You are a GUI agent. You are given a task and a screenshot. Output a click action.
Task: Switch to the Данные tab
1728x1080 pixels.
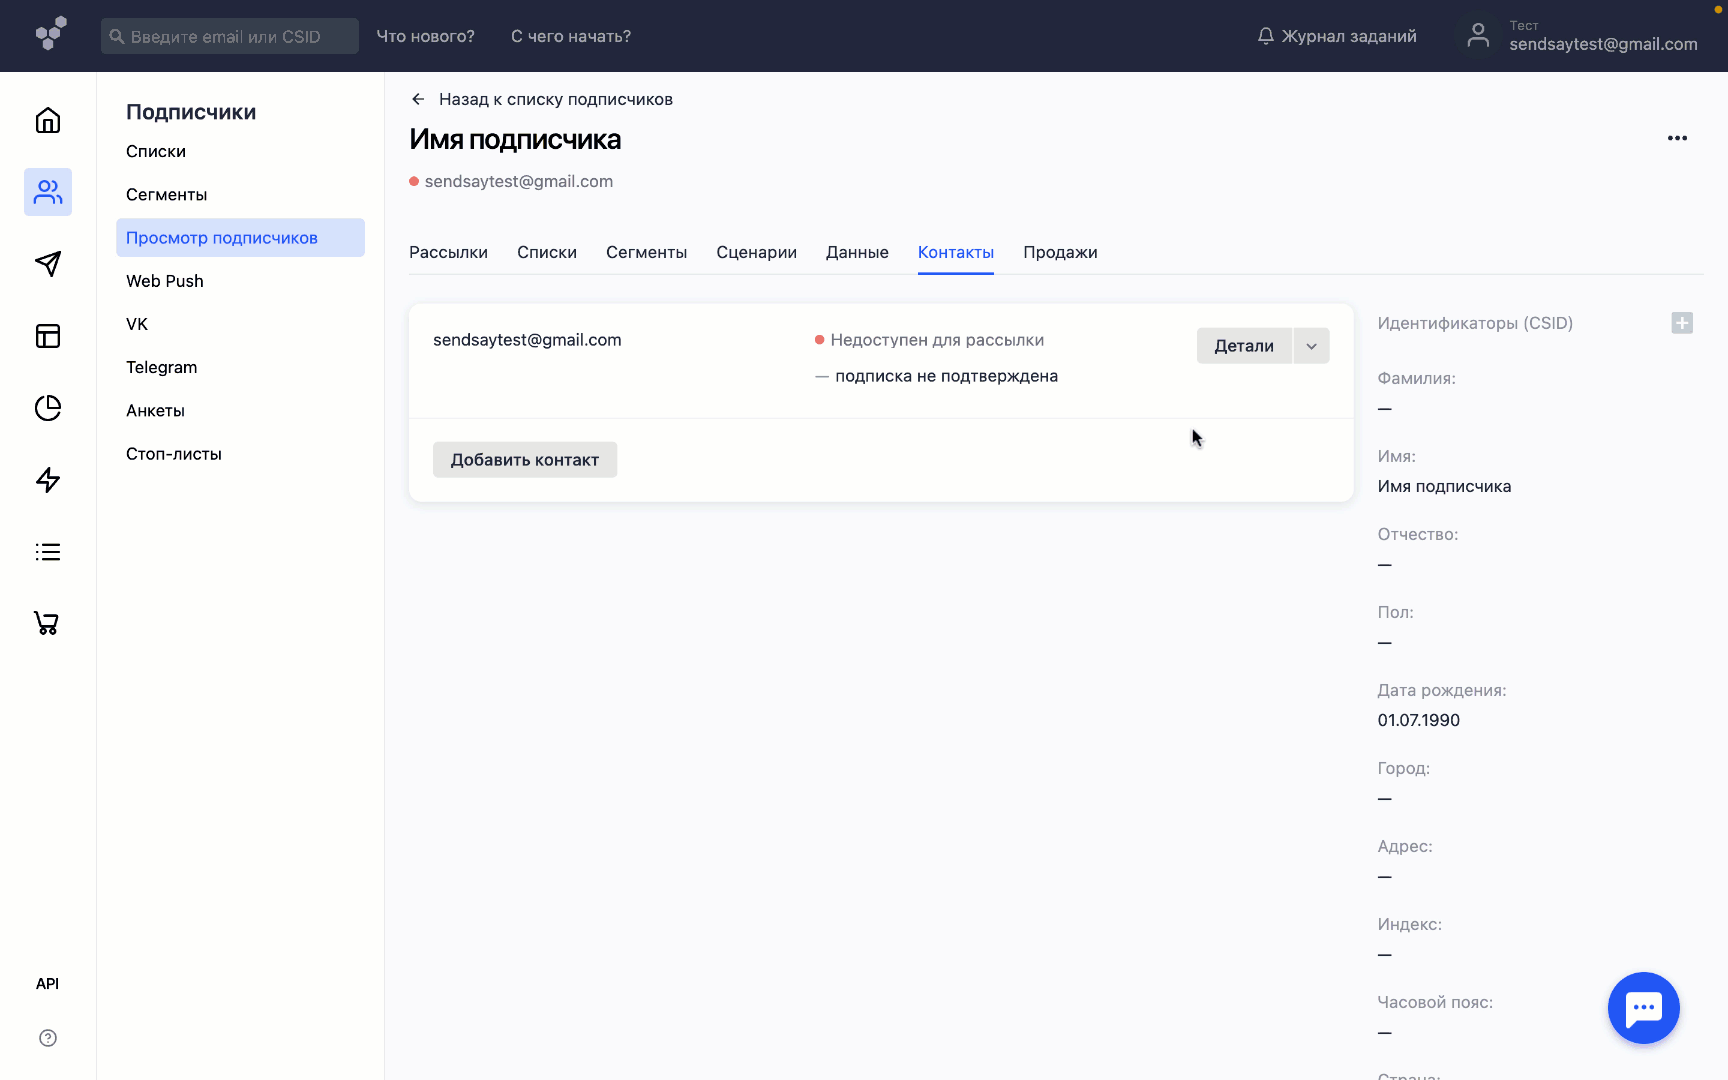tap(857, 252)
